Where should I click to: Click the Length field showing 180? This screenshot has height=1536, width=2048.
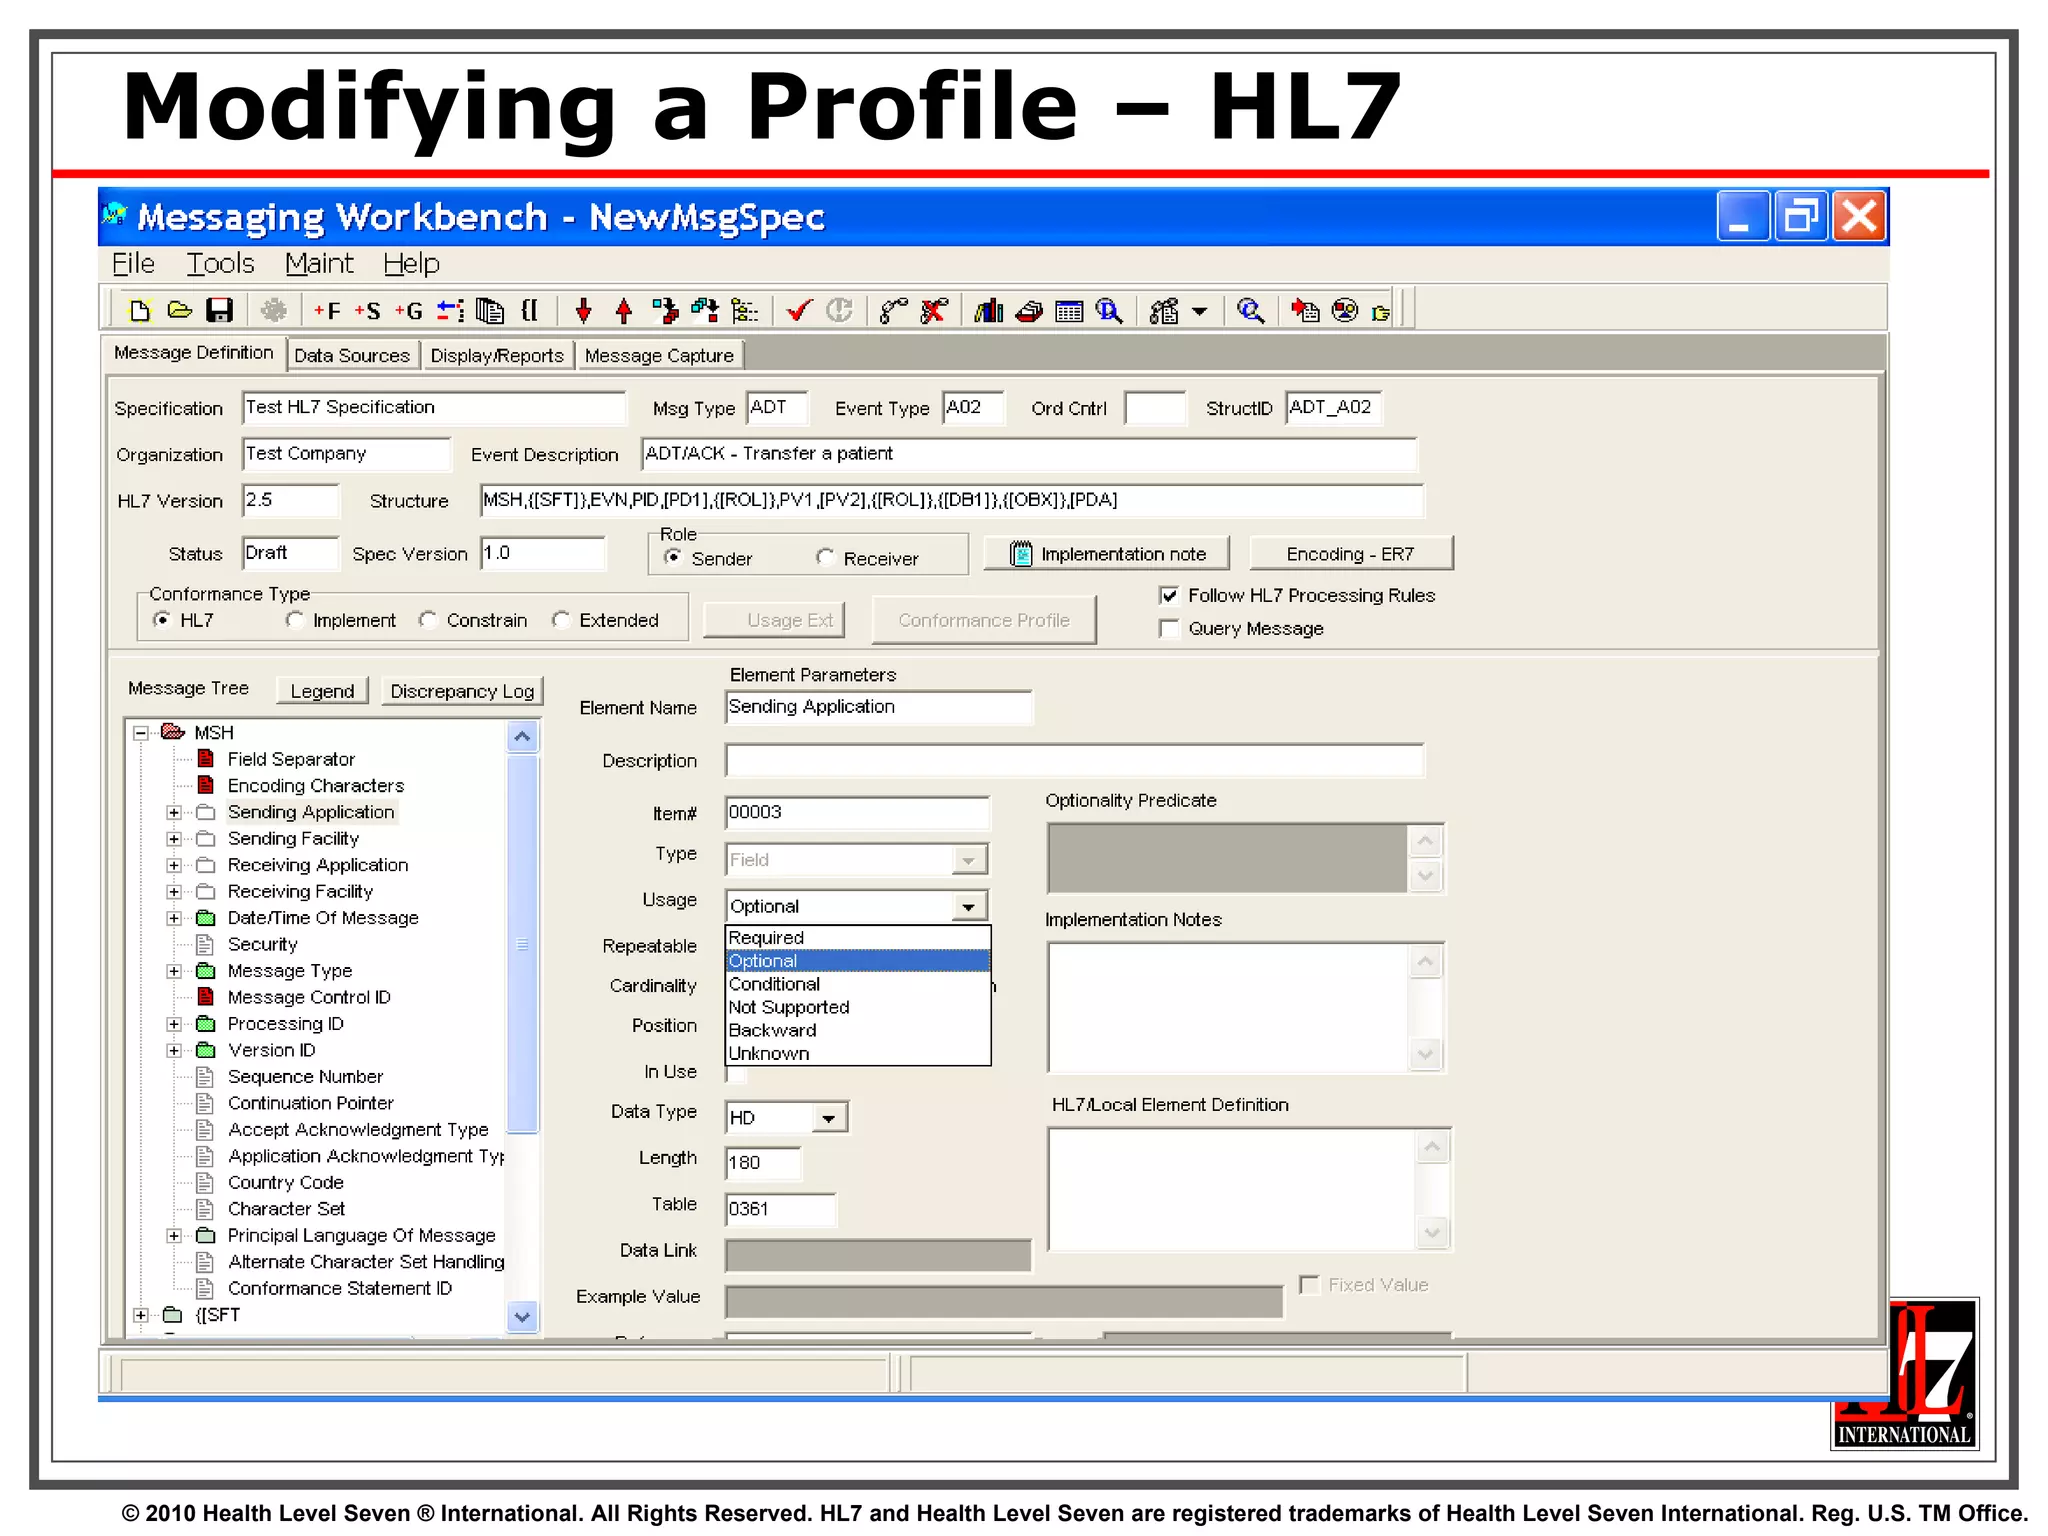(x=763, y=1163)
